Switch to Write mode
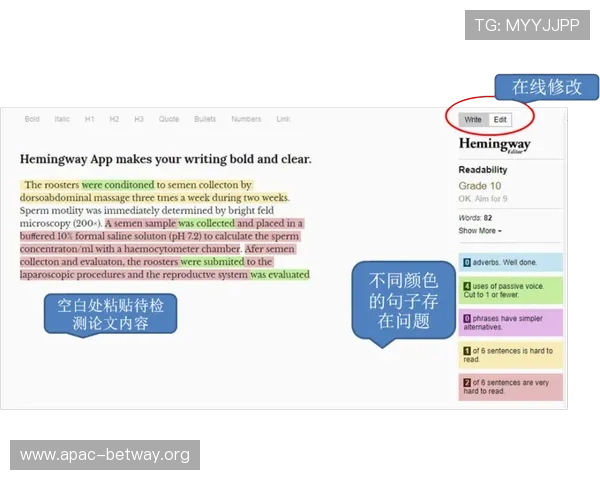The width and height of the screenshot is (600, 480). coord(473,119)
